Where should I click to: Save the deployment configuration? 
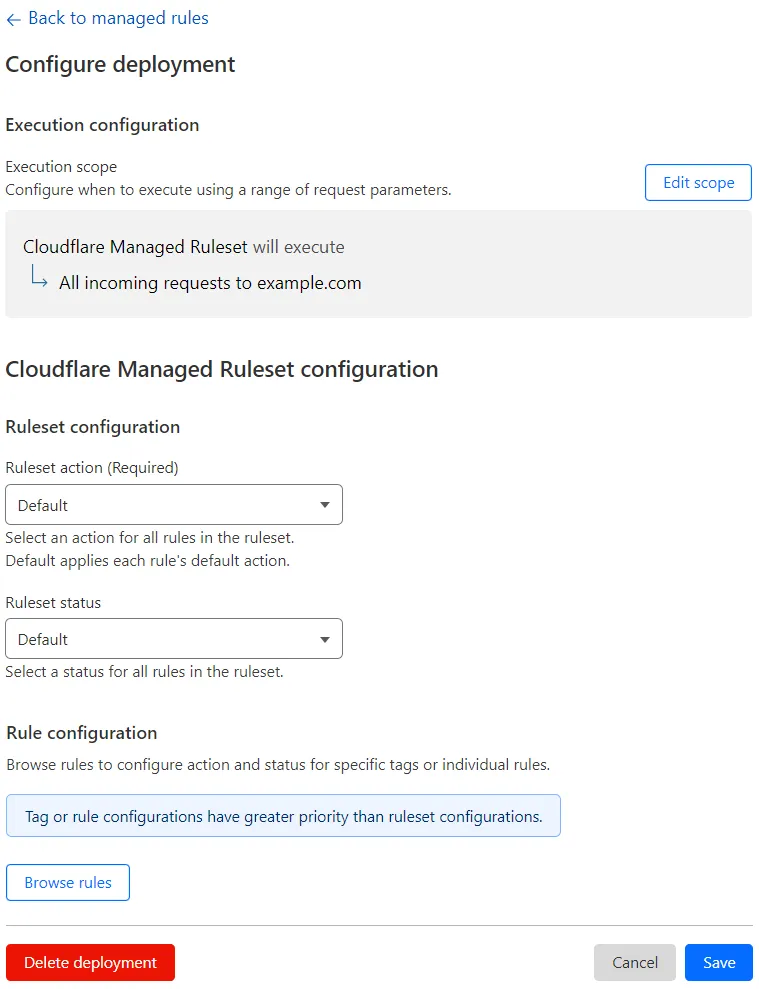tap(718, 962)
